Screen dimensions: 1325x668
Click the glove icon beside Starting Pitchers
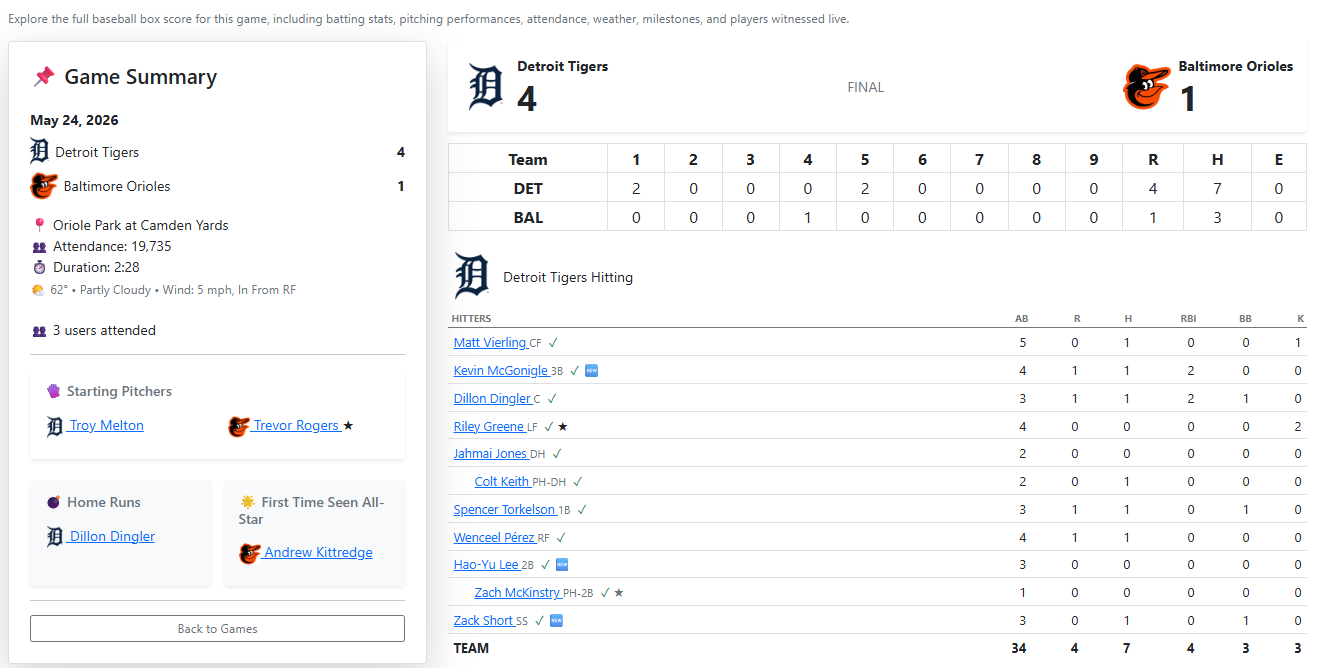click(54, 391)
